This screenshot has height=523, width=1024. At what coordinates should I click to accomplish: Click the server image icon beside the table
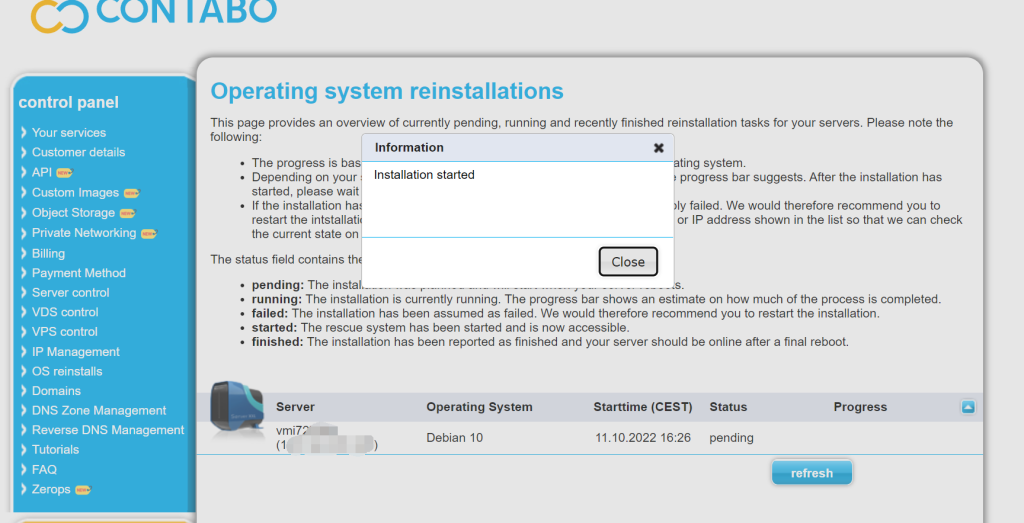pyautogui.click(x=236, y=408)
